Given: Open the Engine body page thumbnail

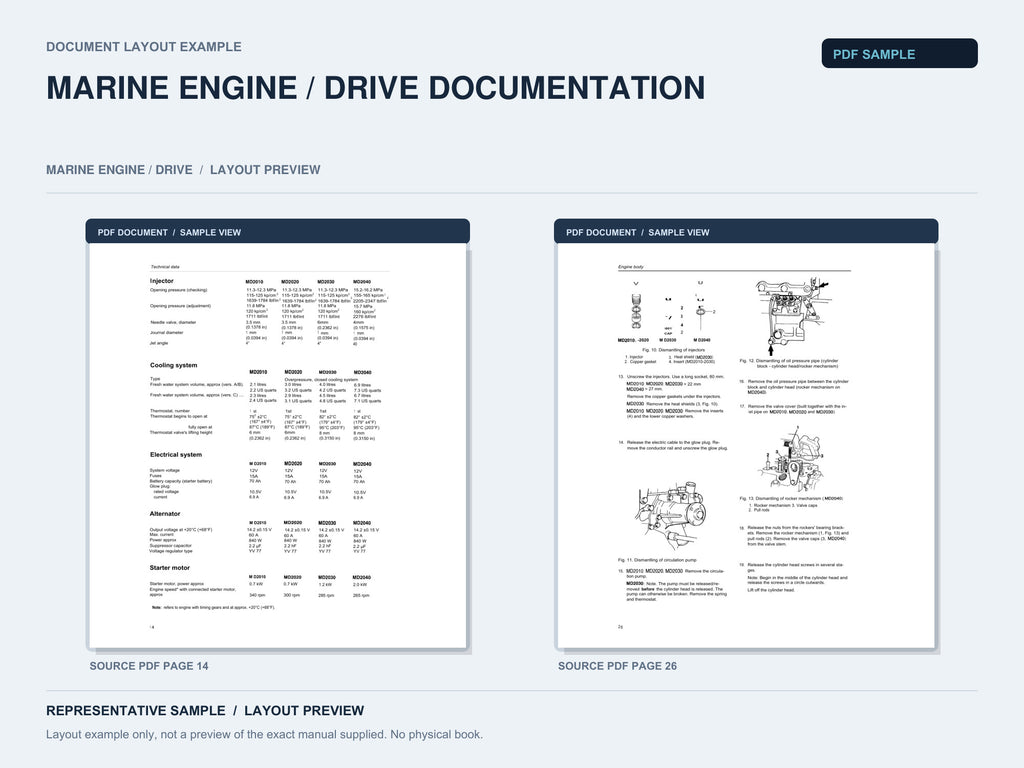Looking at the screenshot, I should point(746,445).
